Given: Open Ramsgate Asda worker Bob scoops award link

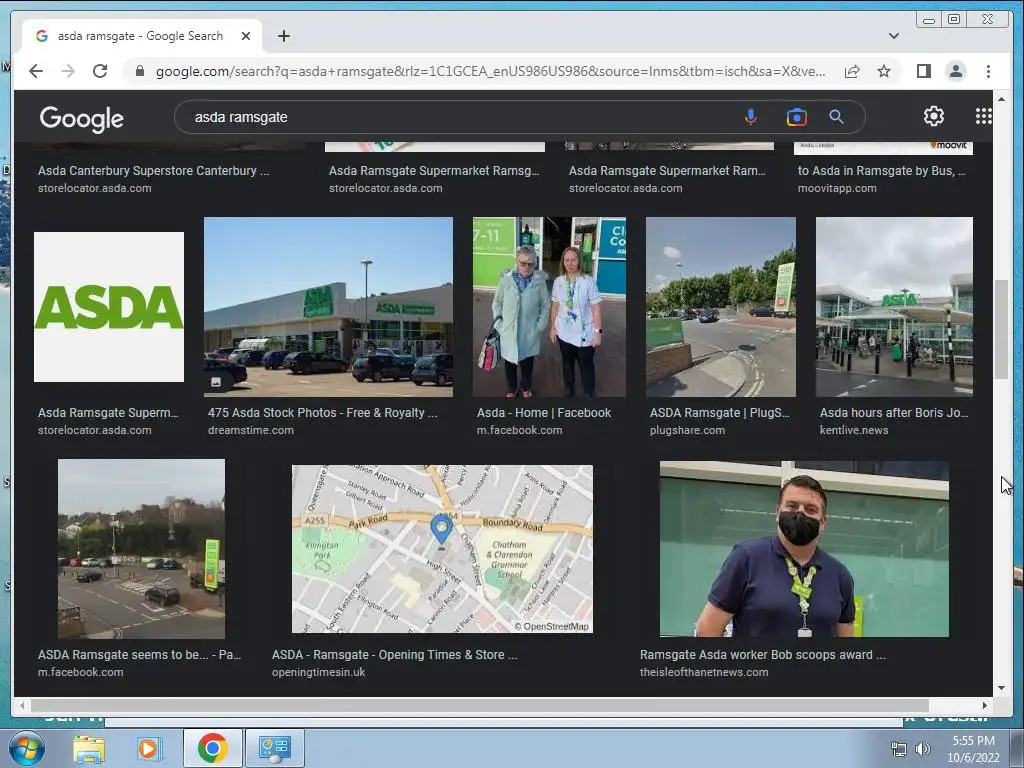Looking at the screenshot, I should pyautogui.click(x=763, y=654).
